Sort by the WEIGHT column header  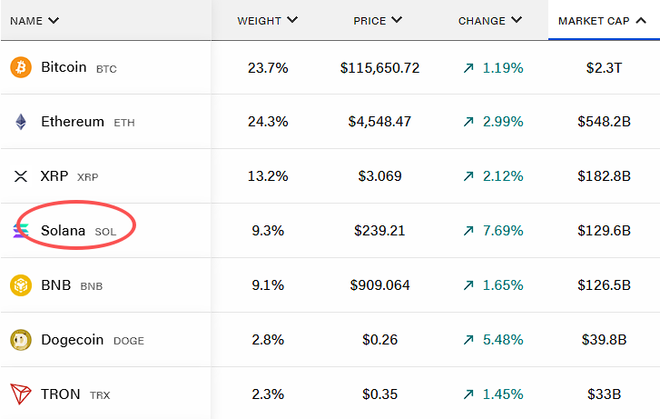(x=267, y=20)
